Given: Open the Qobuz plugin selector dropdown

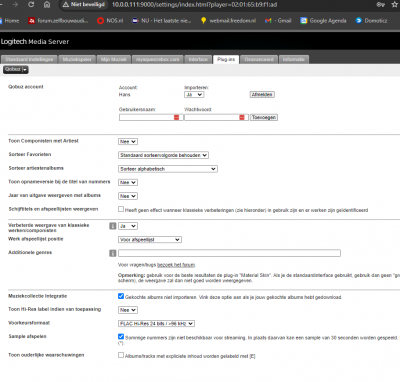Looking at the screenshot, I should tap(16, 69).
